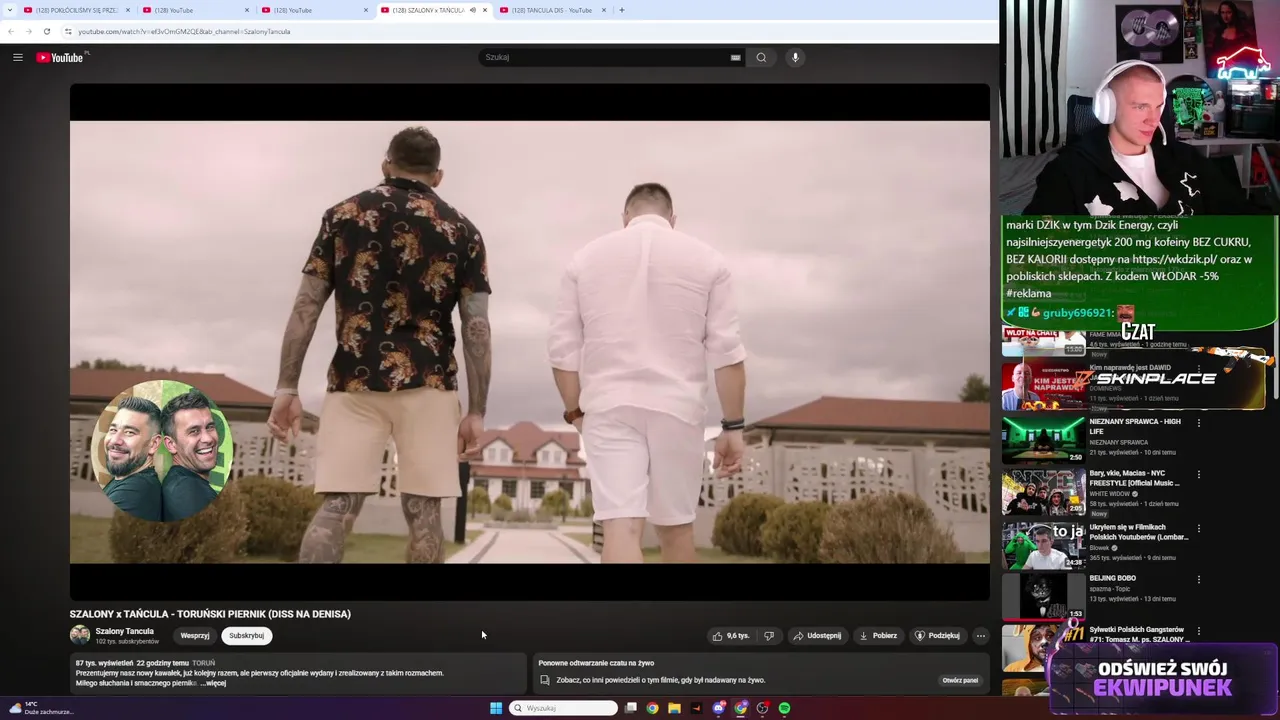Open a new browser tab
This screenshot has width=1280, height=720.
tap(622, 10)
